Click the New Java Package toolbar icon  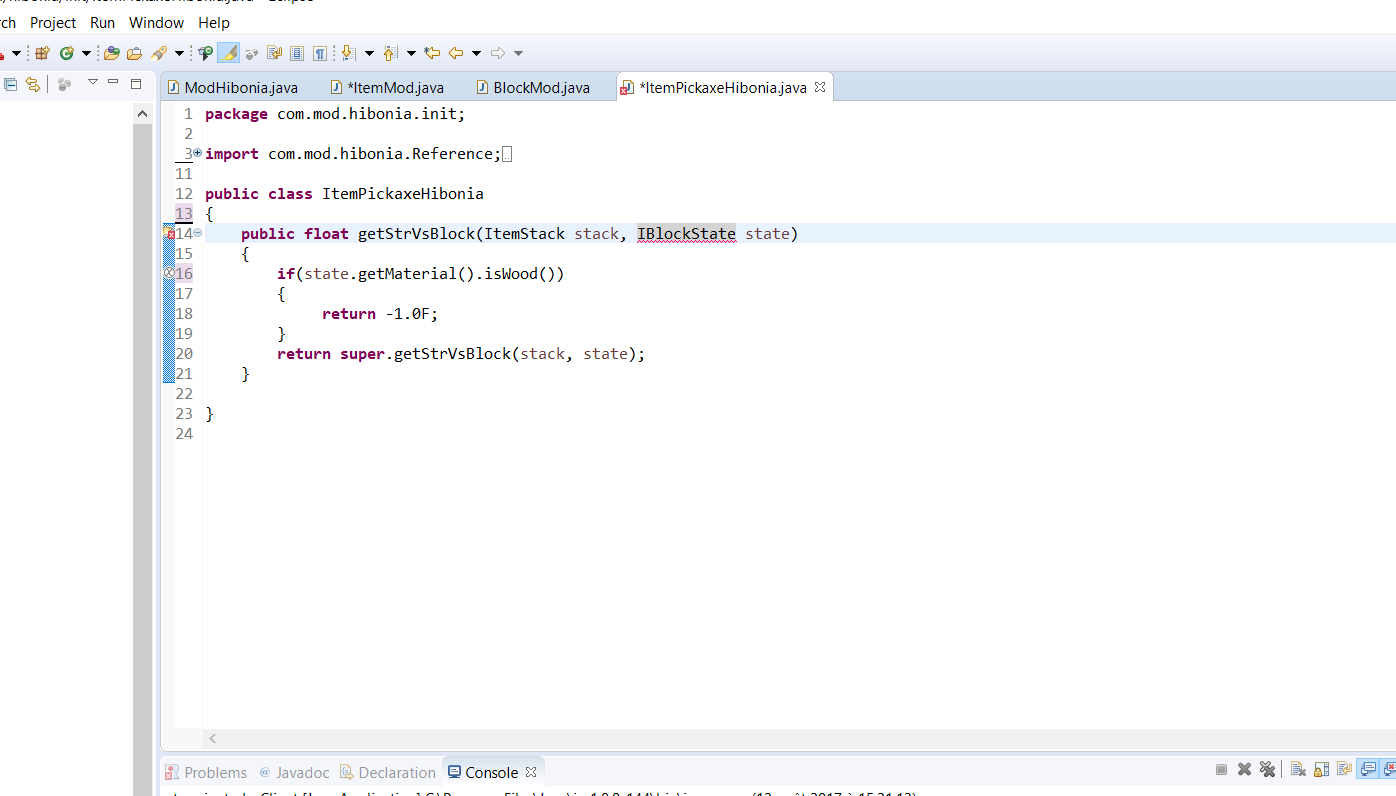point(42,53)
